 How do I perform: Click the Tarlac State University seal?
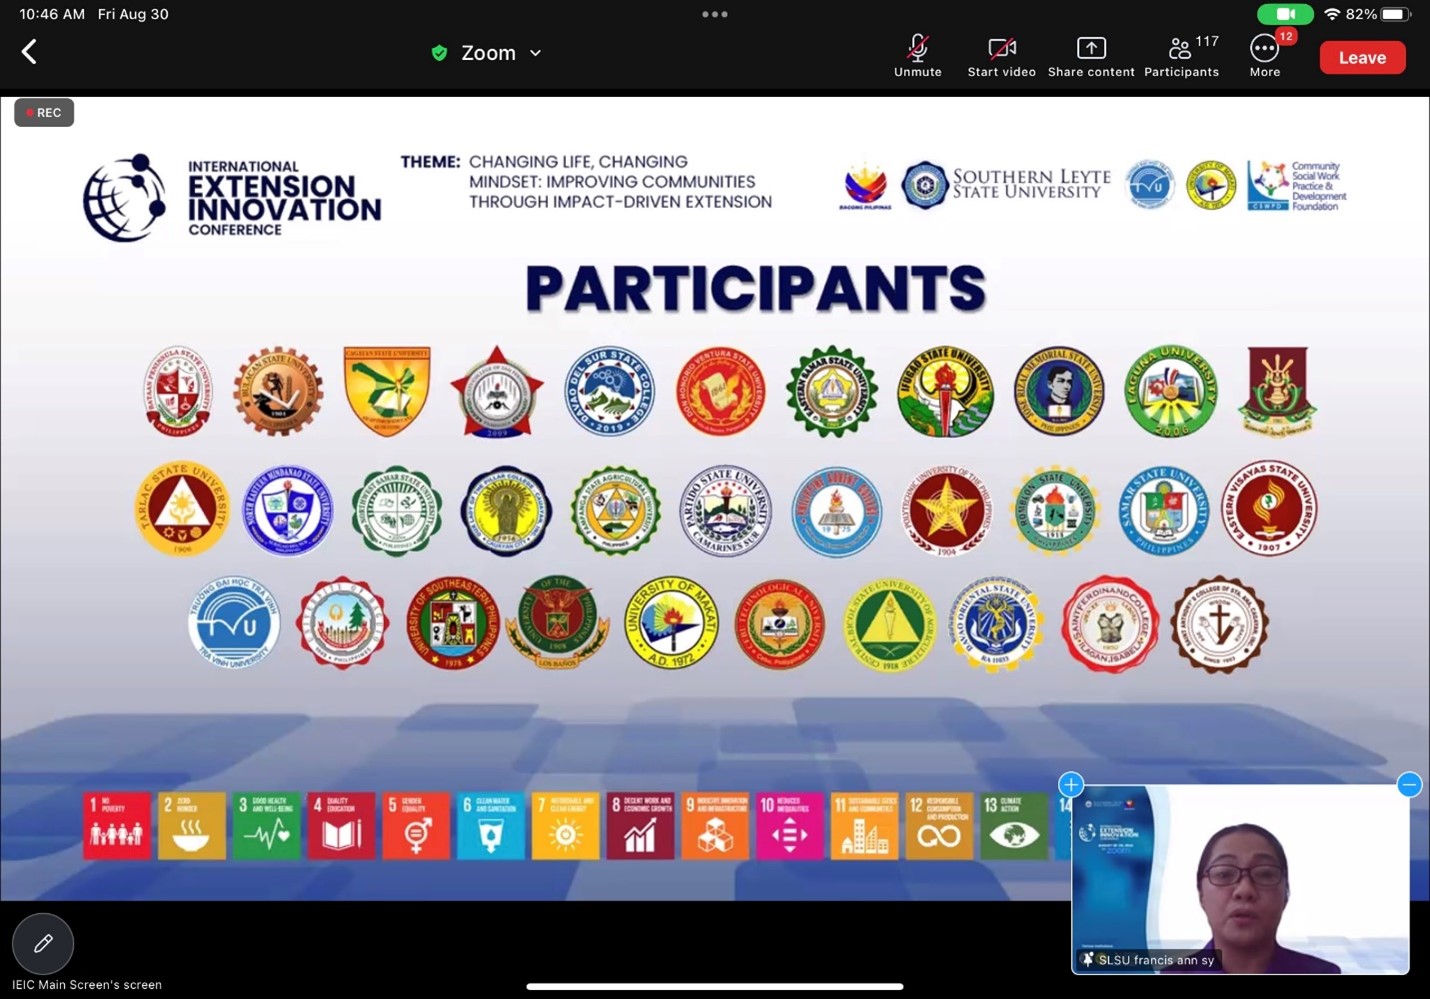182,509
